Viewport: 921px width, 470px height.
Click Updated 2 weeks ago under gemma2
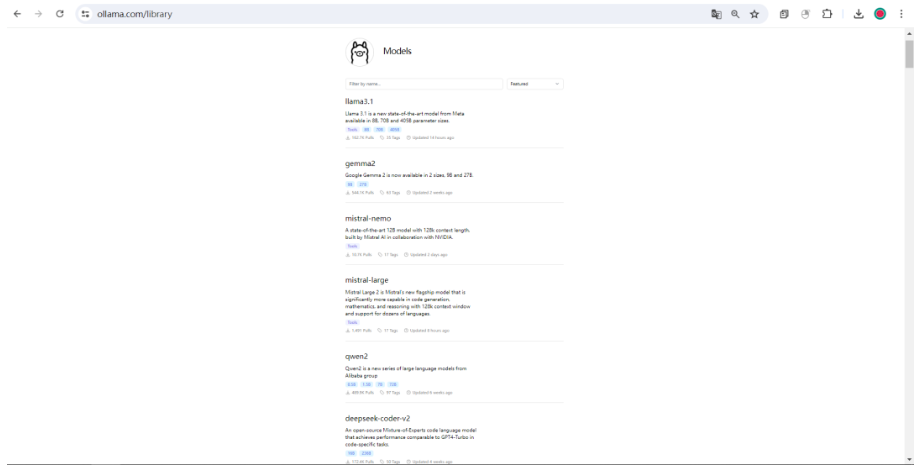coord(429,193)
